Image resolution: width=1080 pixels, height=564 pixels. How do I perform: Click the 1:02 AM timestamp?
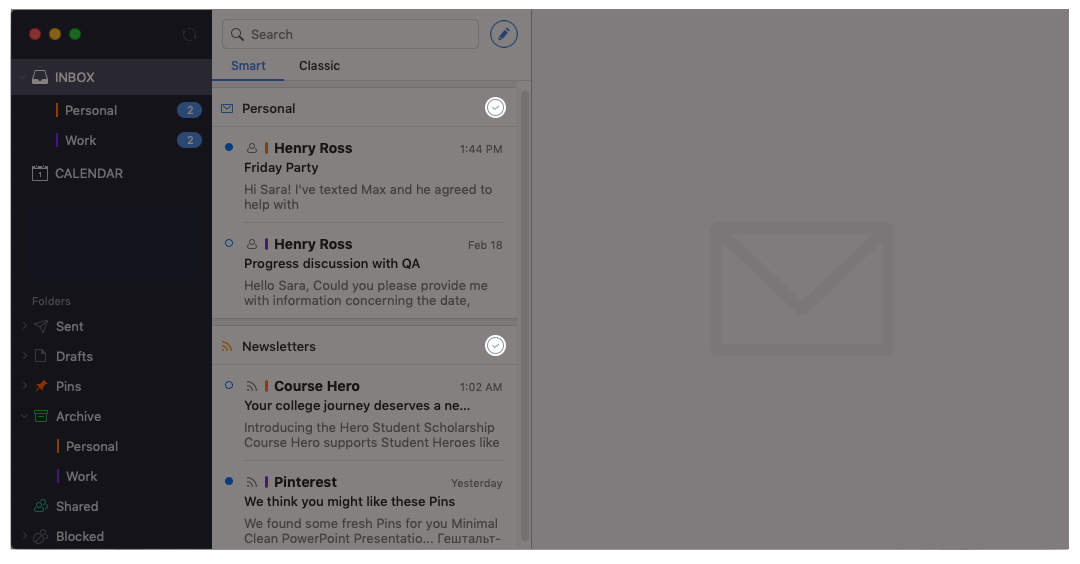tap(481, 387)
